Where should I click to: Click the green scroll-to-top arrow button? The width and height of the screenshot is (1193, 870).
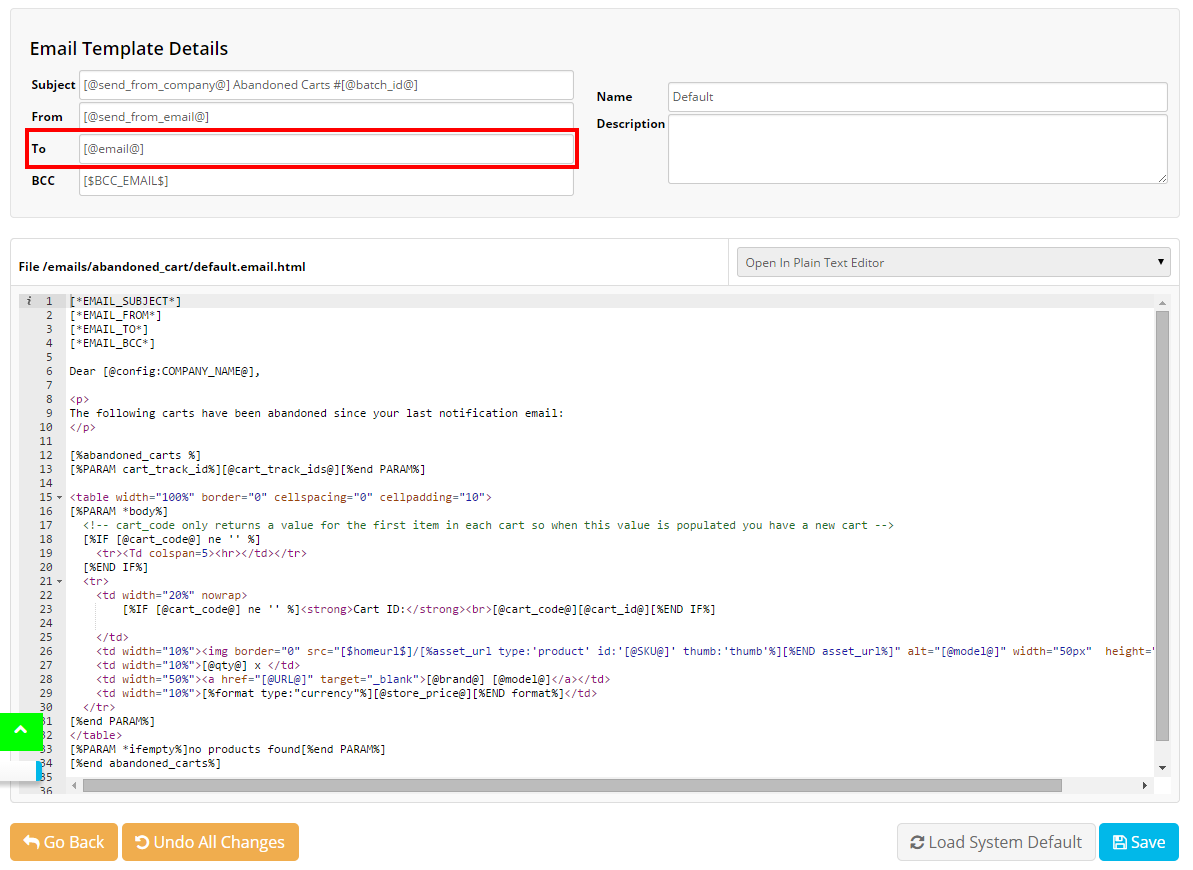pos(21,731)
